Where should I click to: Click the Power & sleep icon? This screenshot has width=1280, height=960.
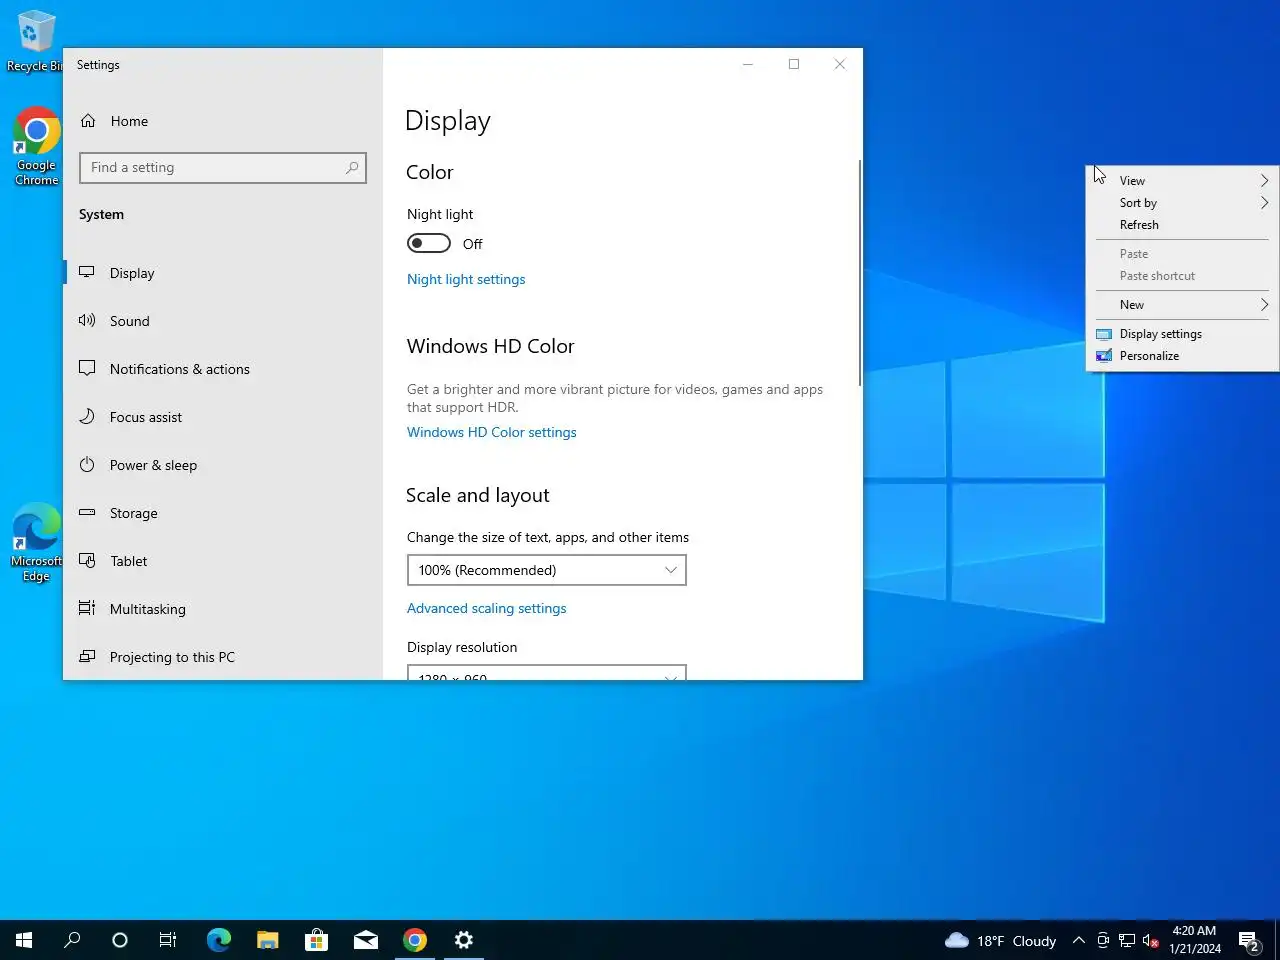click(87, 464)
